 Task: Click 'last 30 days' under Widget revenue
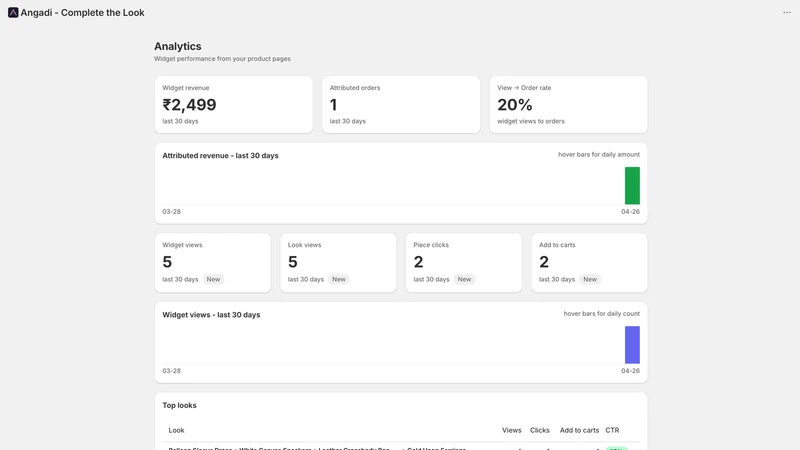[180, 121]
